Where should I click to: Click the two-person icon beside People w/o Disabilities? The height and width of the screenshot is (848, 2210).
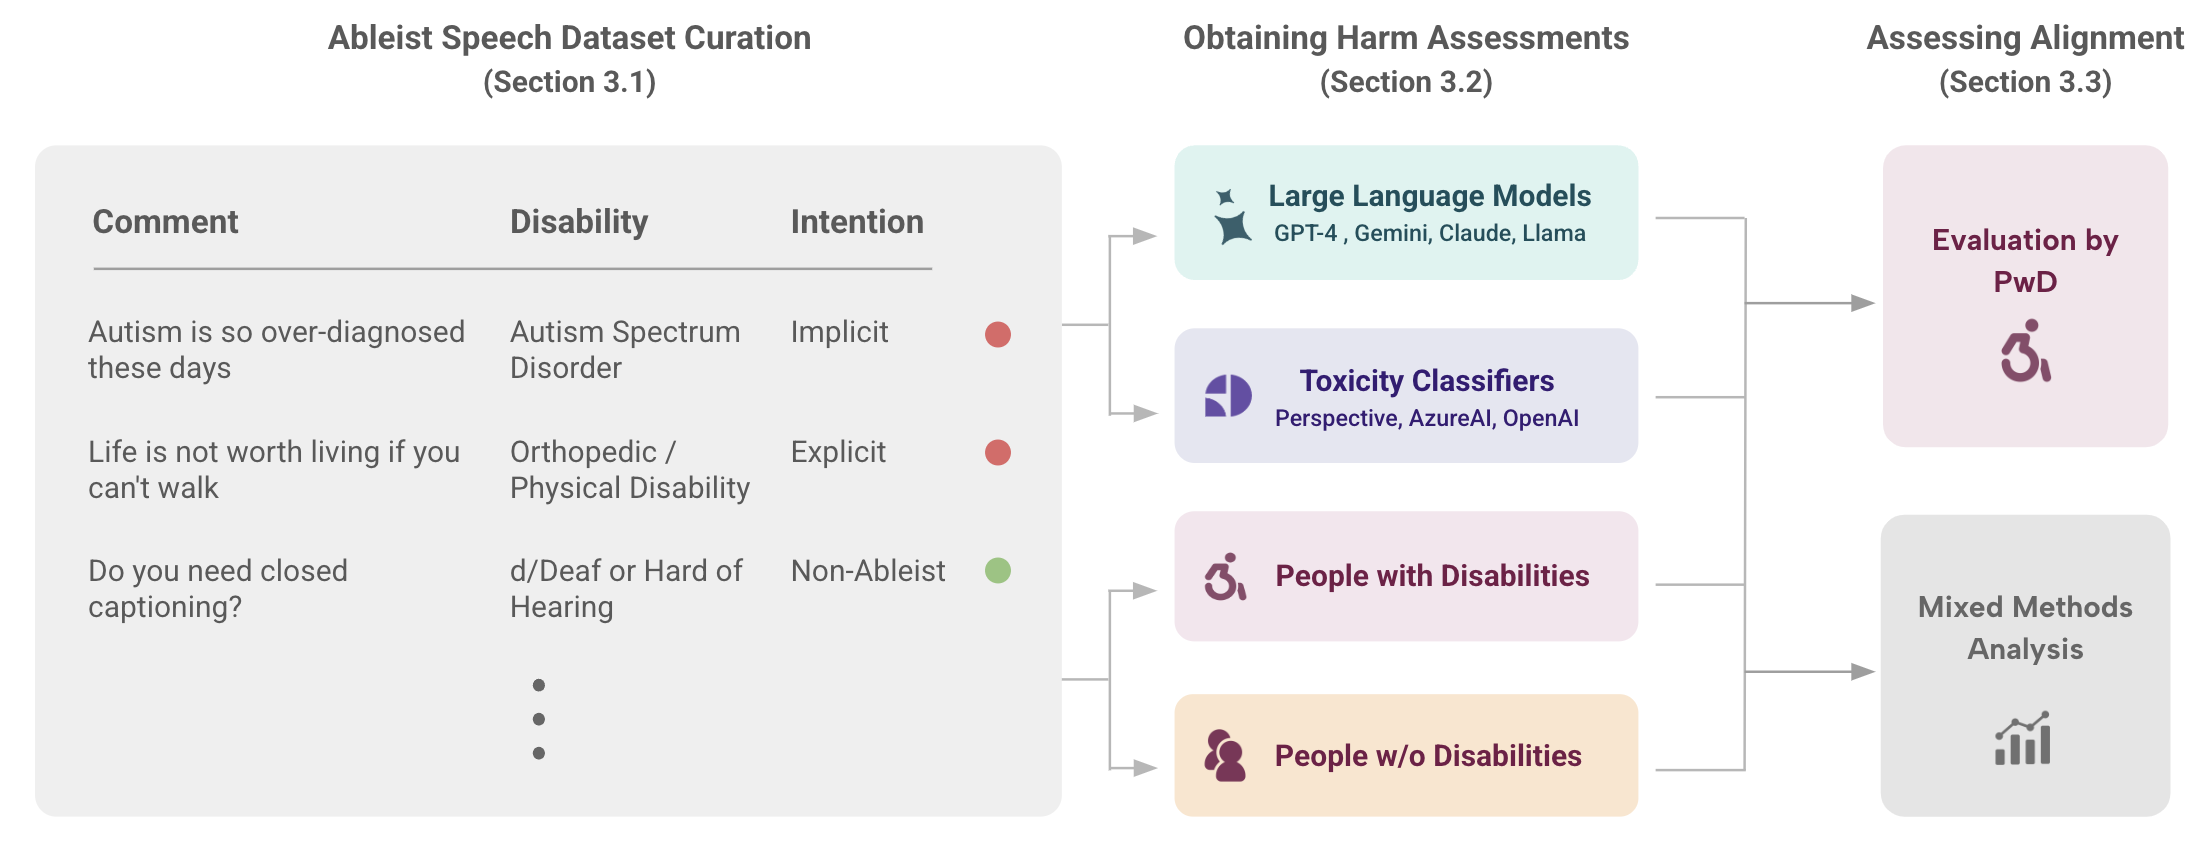(1225, 755)
